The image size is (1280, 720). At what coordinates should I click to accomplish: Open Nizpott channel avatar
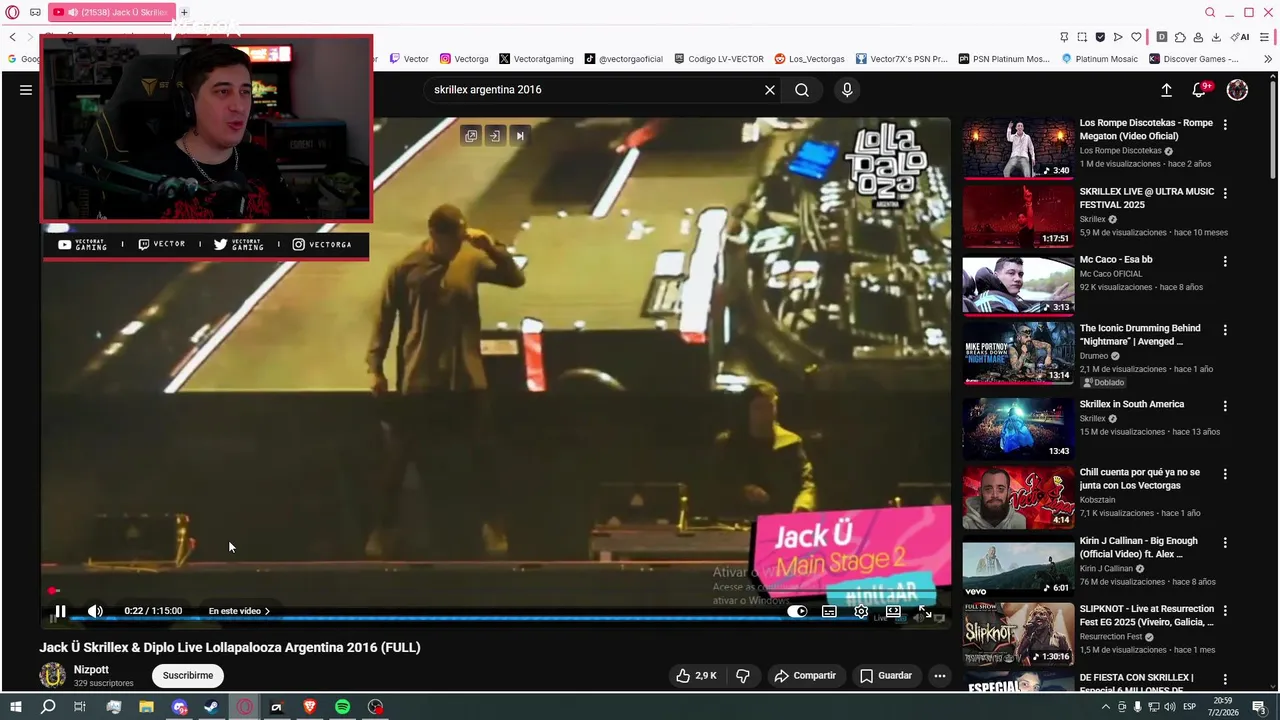[52, 676]
